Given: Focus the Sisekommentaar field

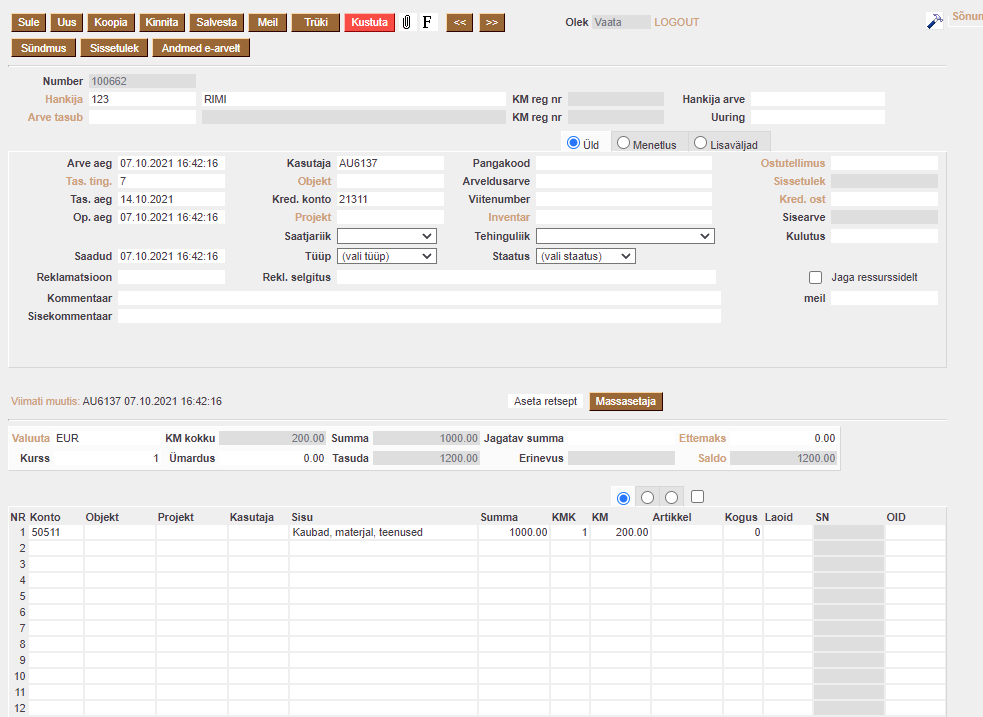Looking at the screenshot, I should point(419,317).
